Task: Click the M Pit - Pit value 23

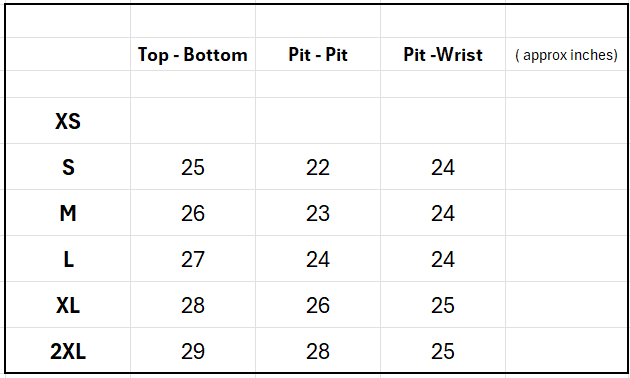Action: tap(318, 213)
